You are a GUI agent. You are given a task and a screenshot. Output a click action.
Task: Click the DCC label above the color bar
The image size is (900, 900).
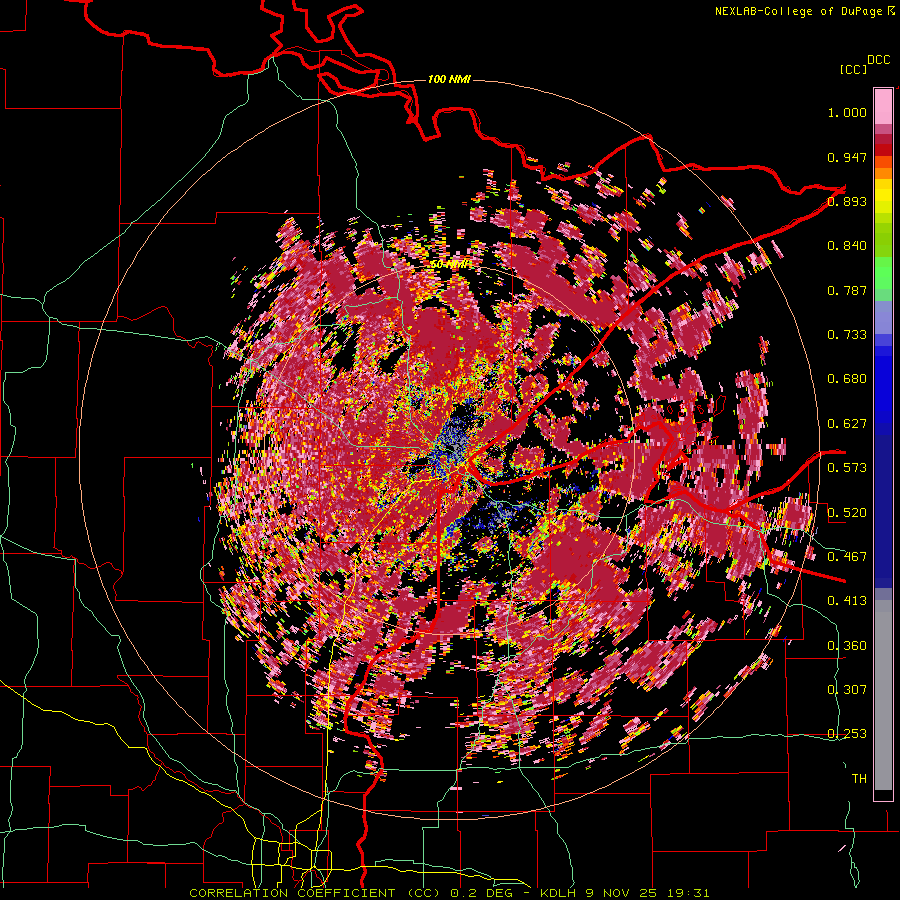878,60
